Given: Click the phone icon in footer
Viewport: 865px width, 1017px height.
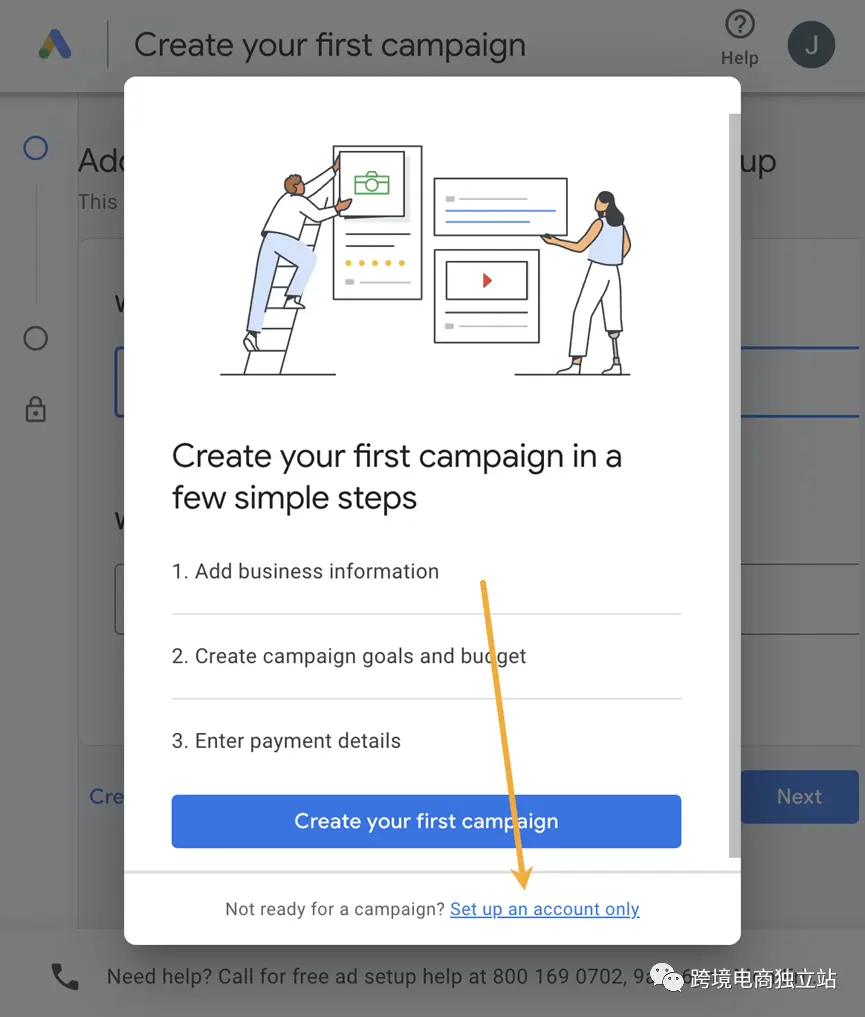Looking at the screenshot, I should (65, 976).
